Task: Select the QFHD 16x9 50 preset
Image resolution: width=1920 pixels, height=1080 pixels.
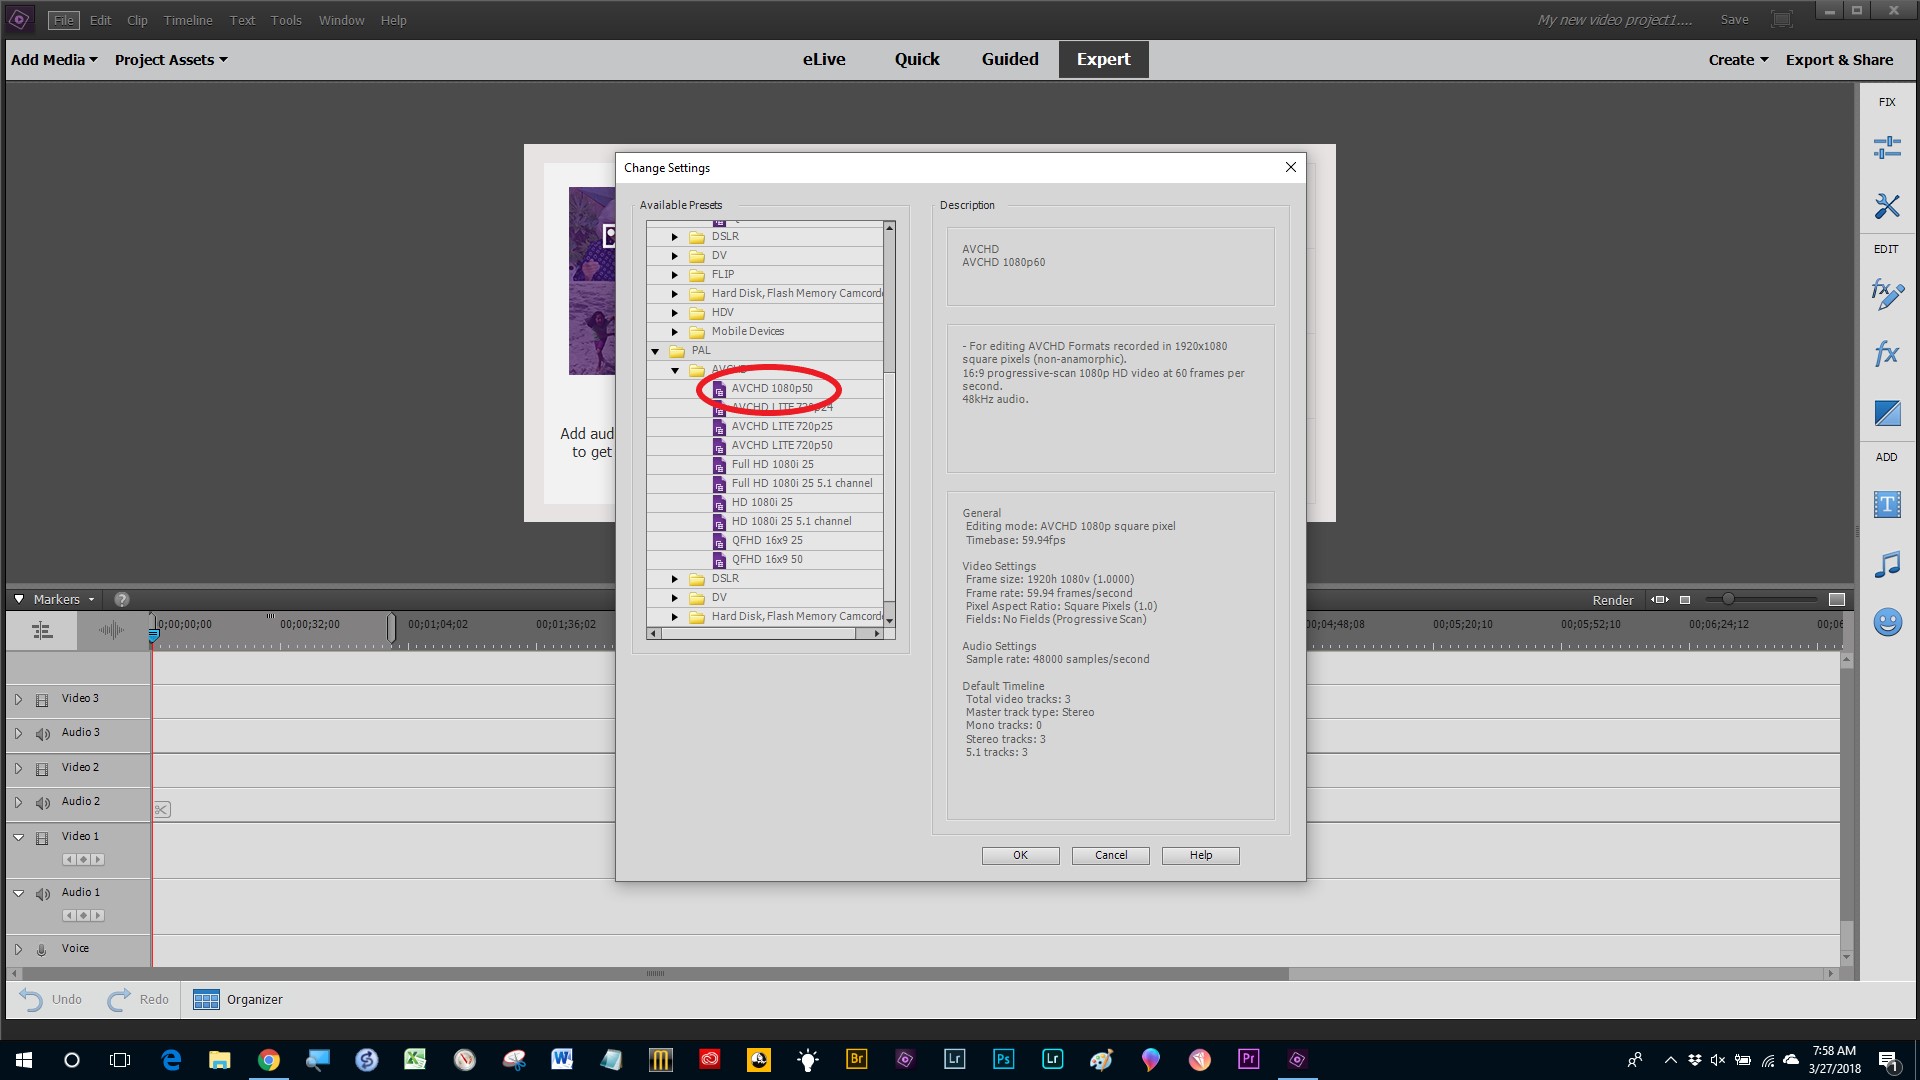Action: click(x=767, y=560)
